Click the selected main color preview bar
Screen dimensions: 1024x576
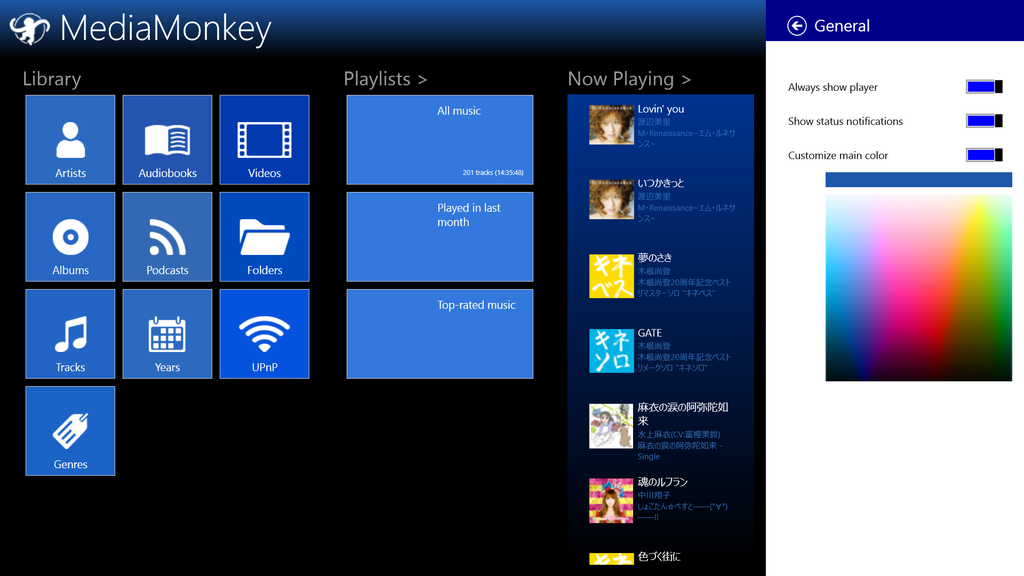918,180
